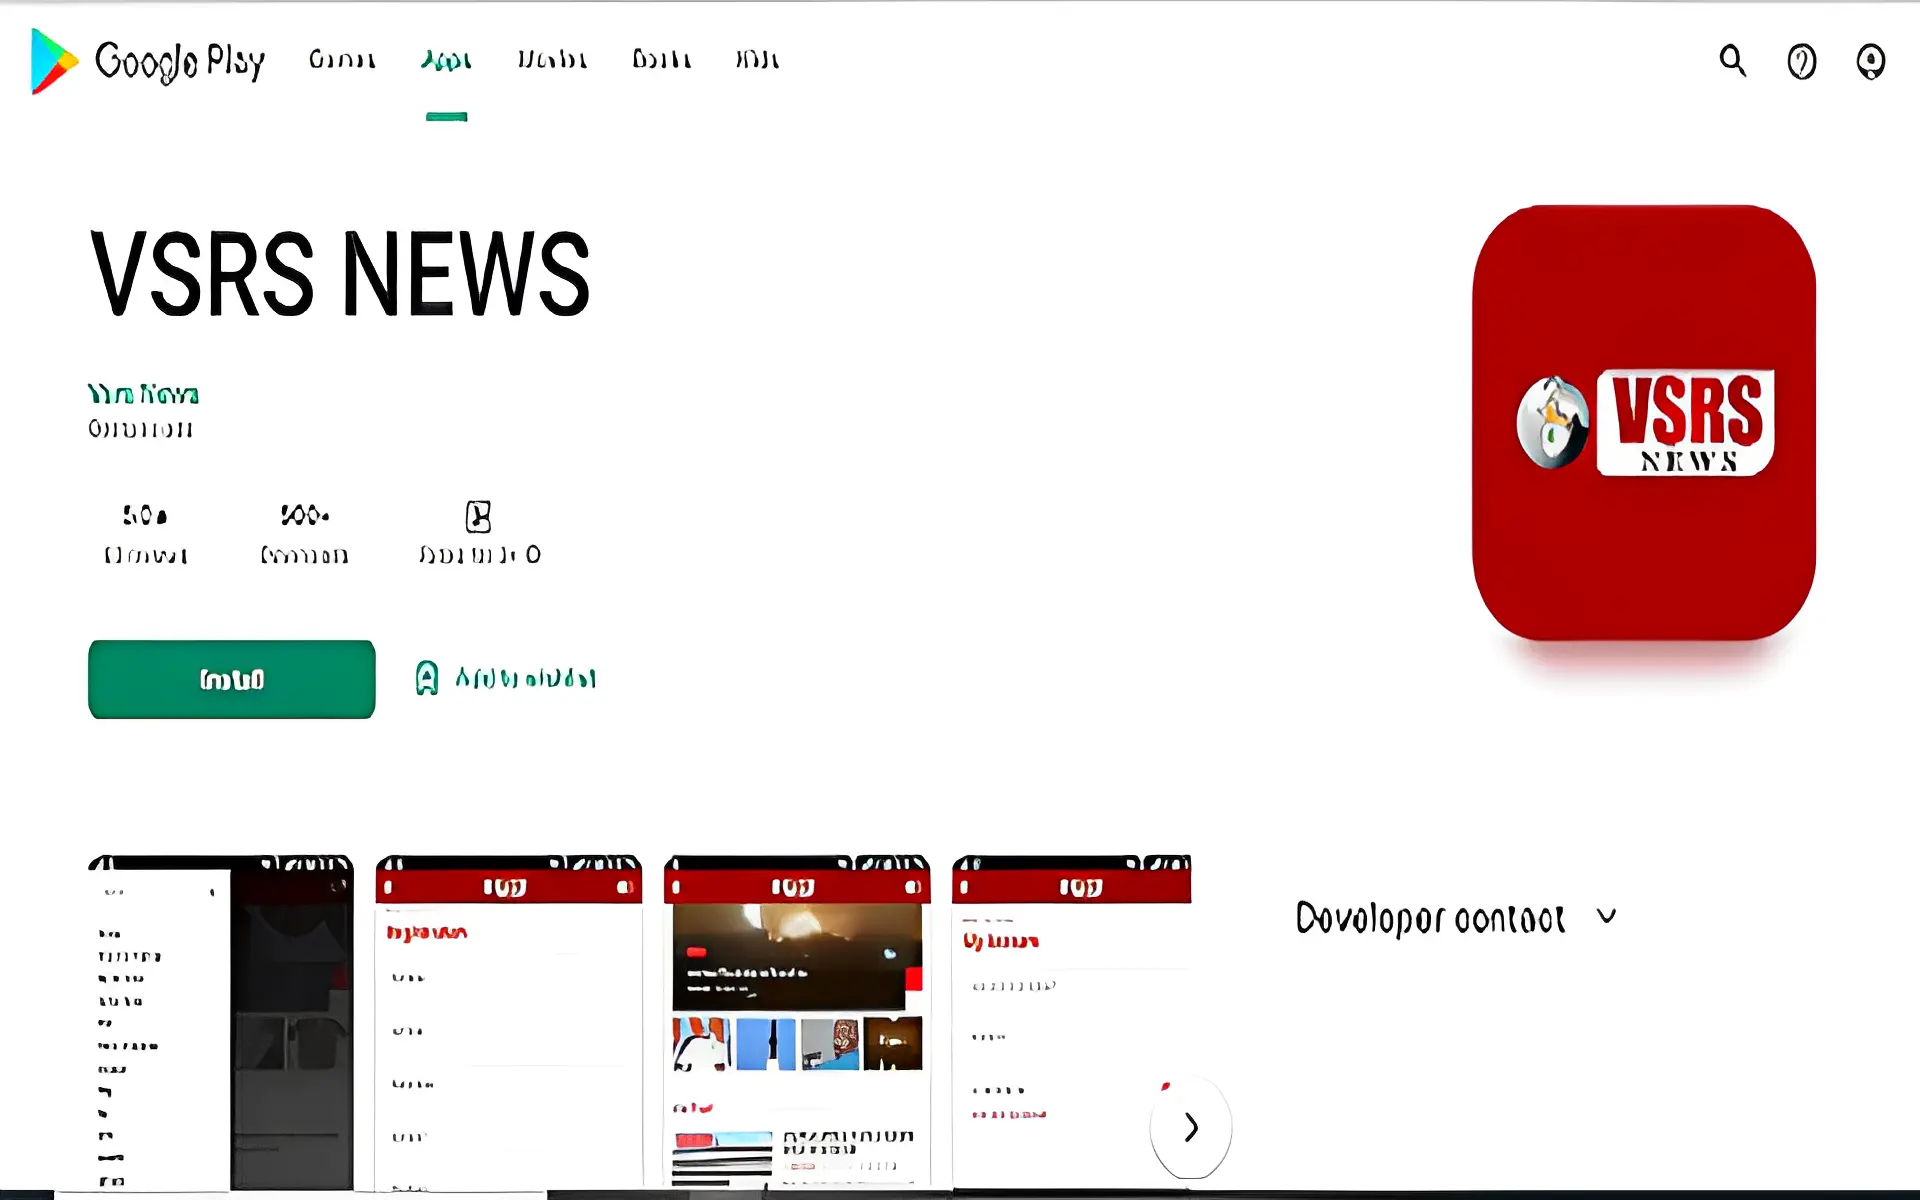
Task: Open the third navigation tab, Movies
Action: click(x=552, y=60)
